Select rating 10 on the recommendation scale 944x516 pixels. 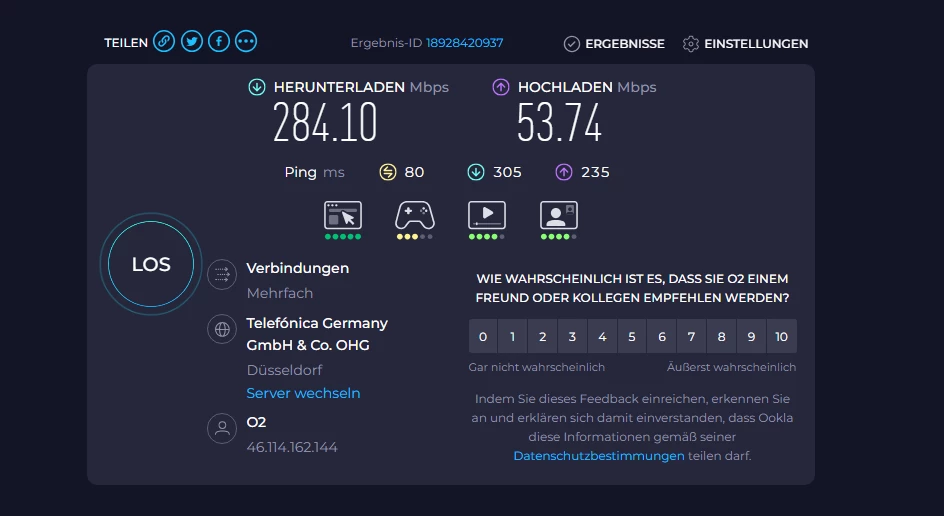click(782, 337)
